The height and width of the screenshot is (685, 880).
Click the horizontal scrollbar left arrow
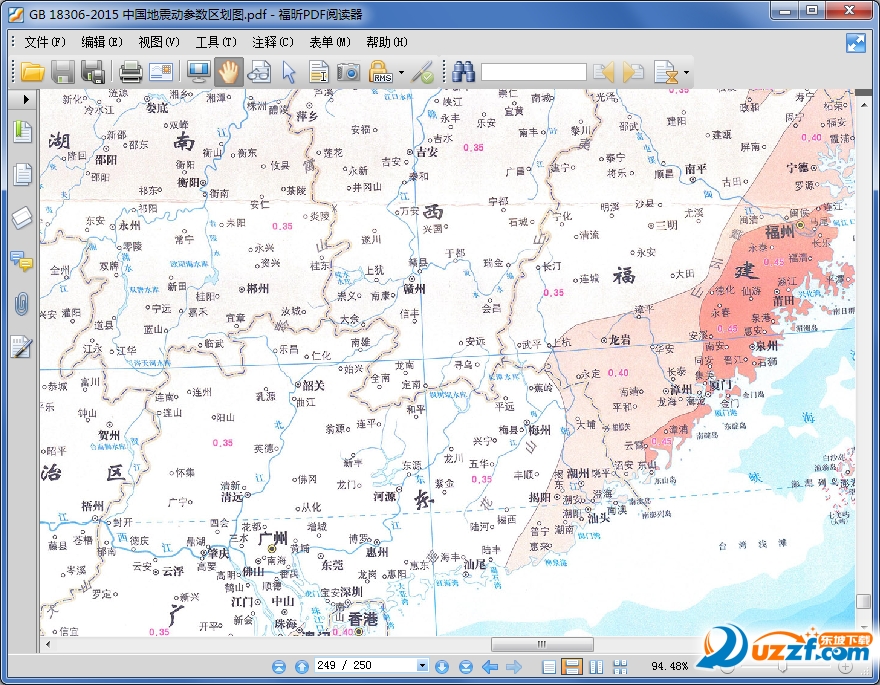48,644
